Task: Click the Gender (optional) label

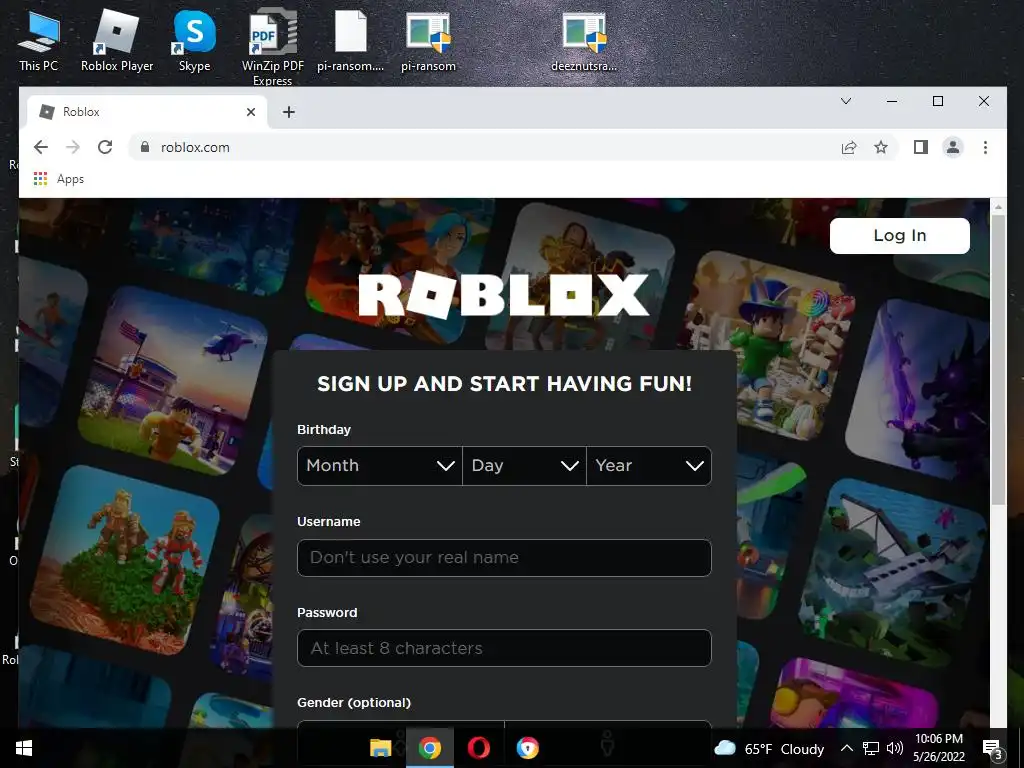Action: [x=354, y=703]
